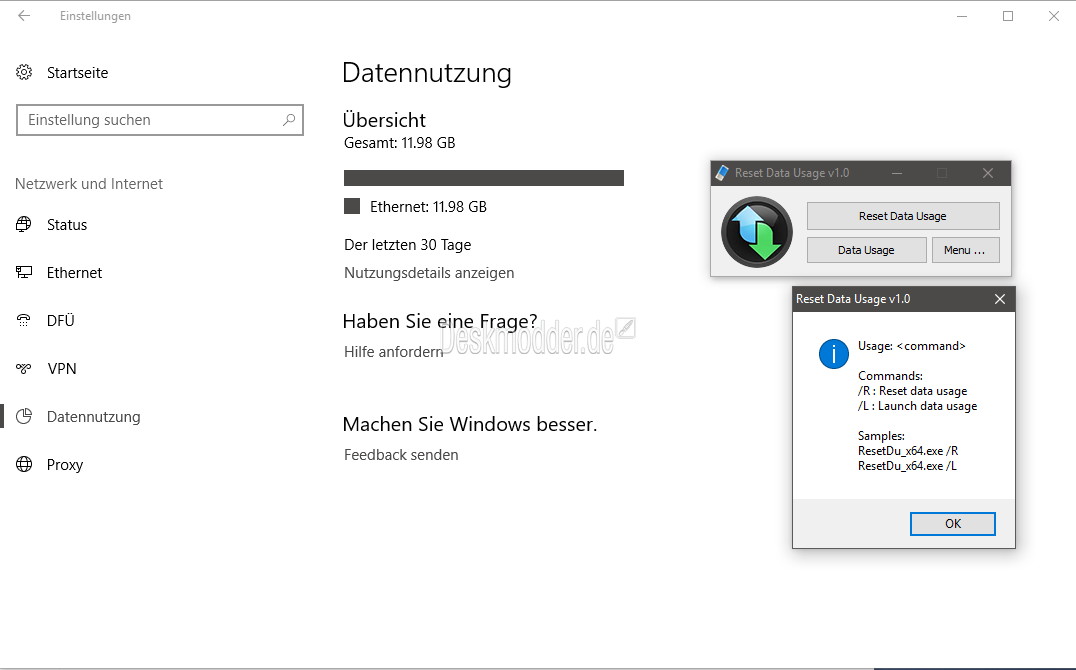This screenshot has width=1076, height=670.
Task: Open the Menu ... button
Action: point(965,250)
